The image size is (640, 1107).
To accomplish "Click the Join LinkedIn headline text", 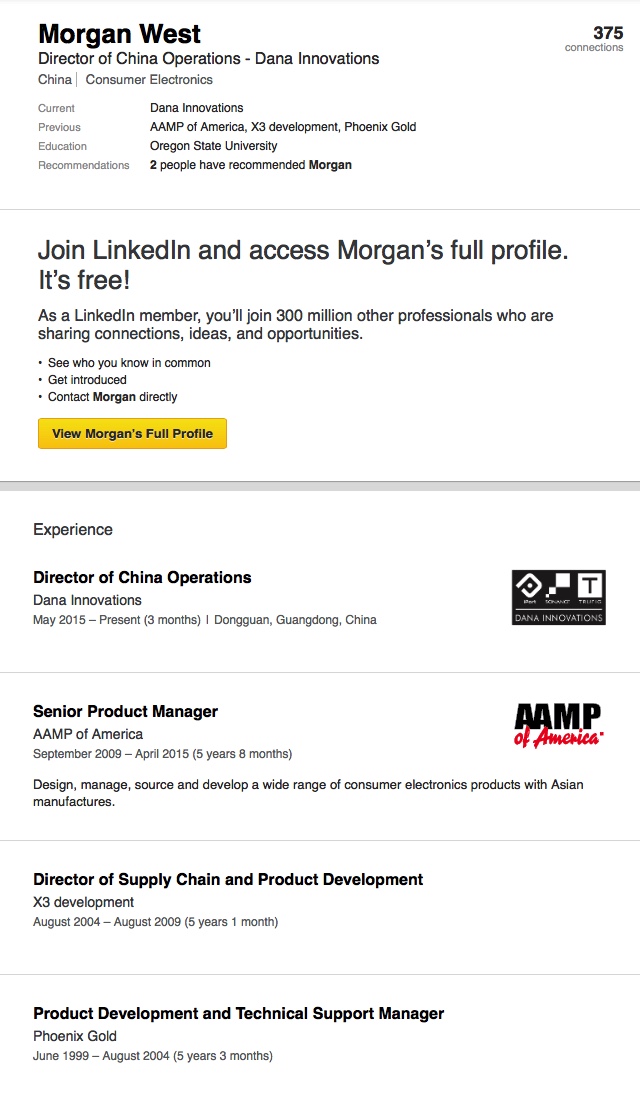I will [303, 250].
